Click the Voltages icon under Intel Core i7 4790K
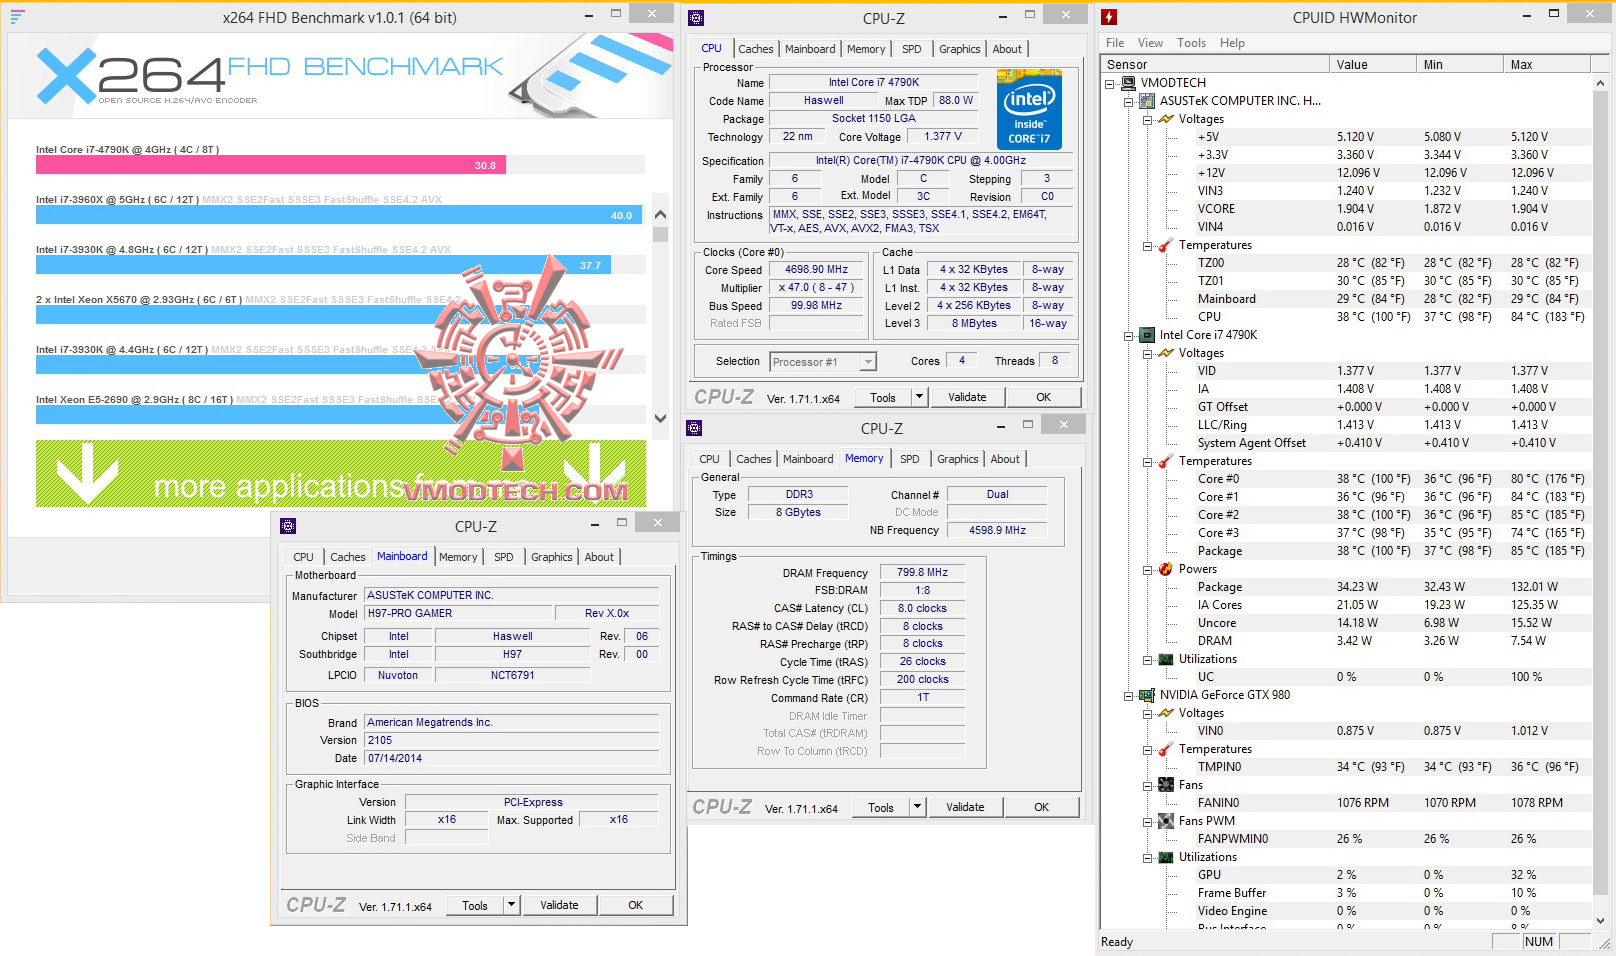Viewport: 1616px width, 956px height. (1166, 353)
